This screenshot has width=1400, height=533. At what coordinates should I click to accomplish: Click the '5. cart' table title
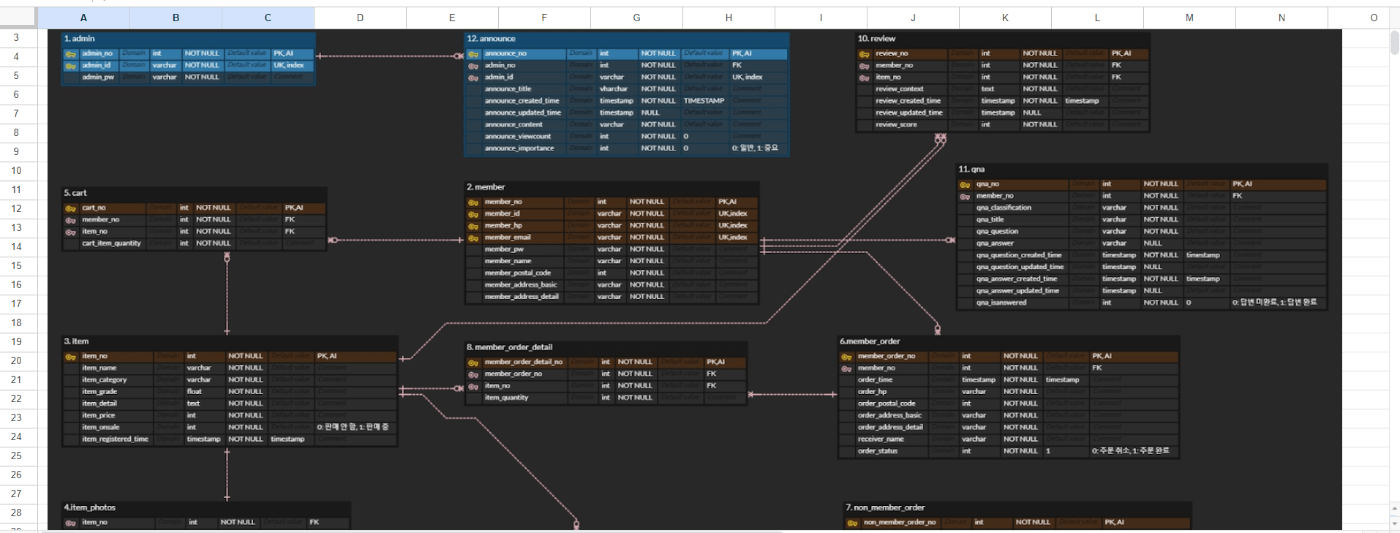click(x=75, y=193)
